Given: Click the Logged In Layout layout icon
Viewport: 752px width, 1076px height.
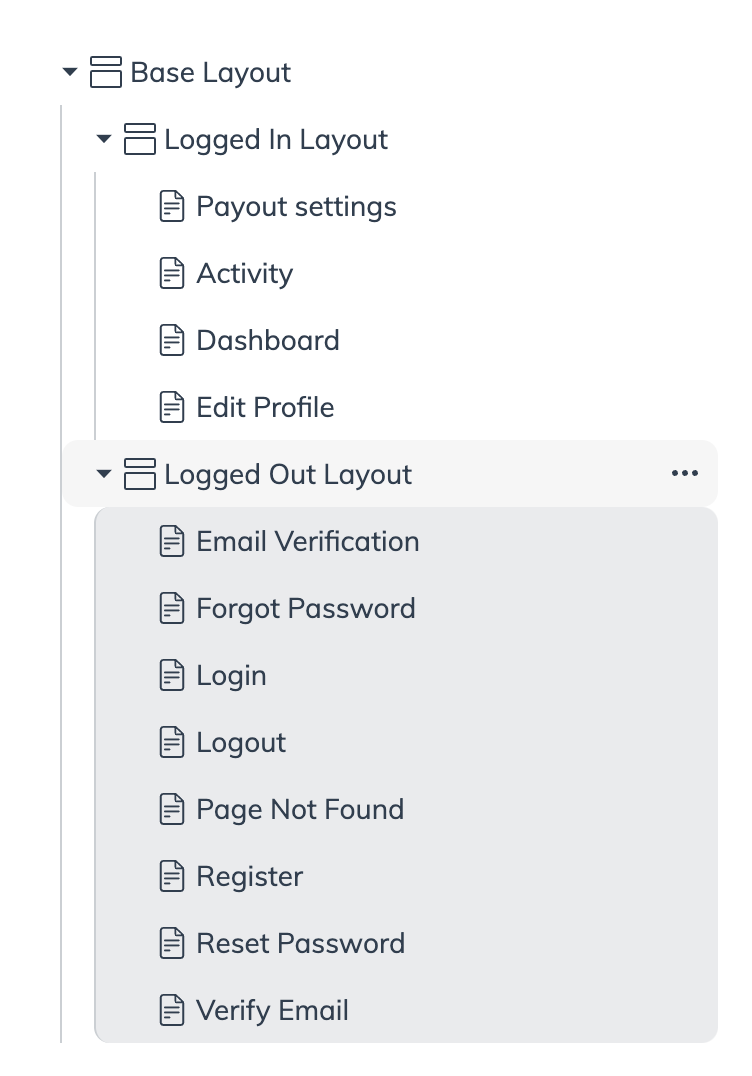Looking at the screenshot, I should [x=140, y=139].
